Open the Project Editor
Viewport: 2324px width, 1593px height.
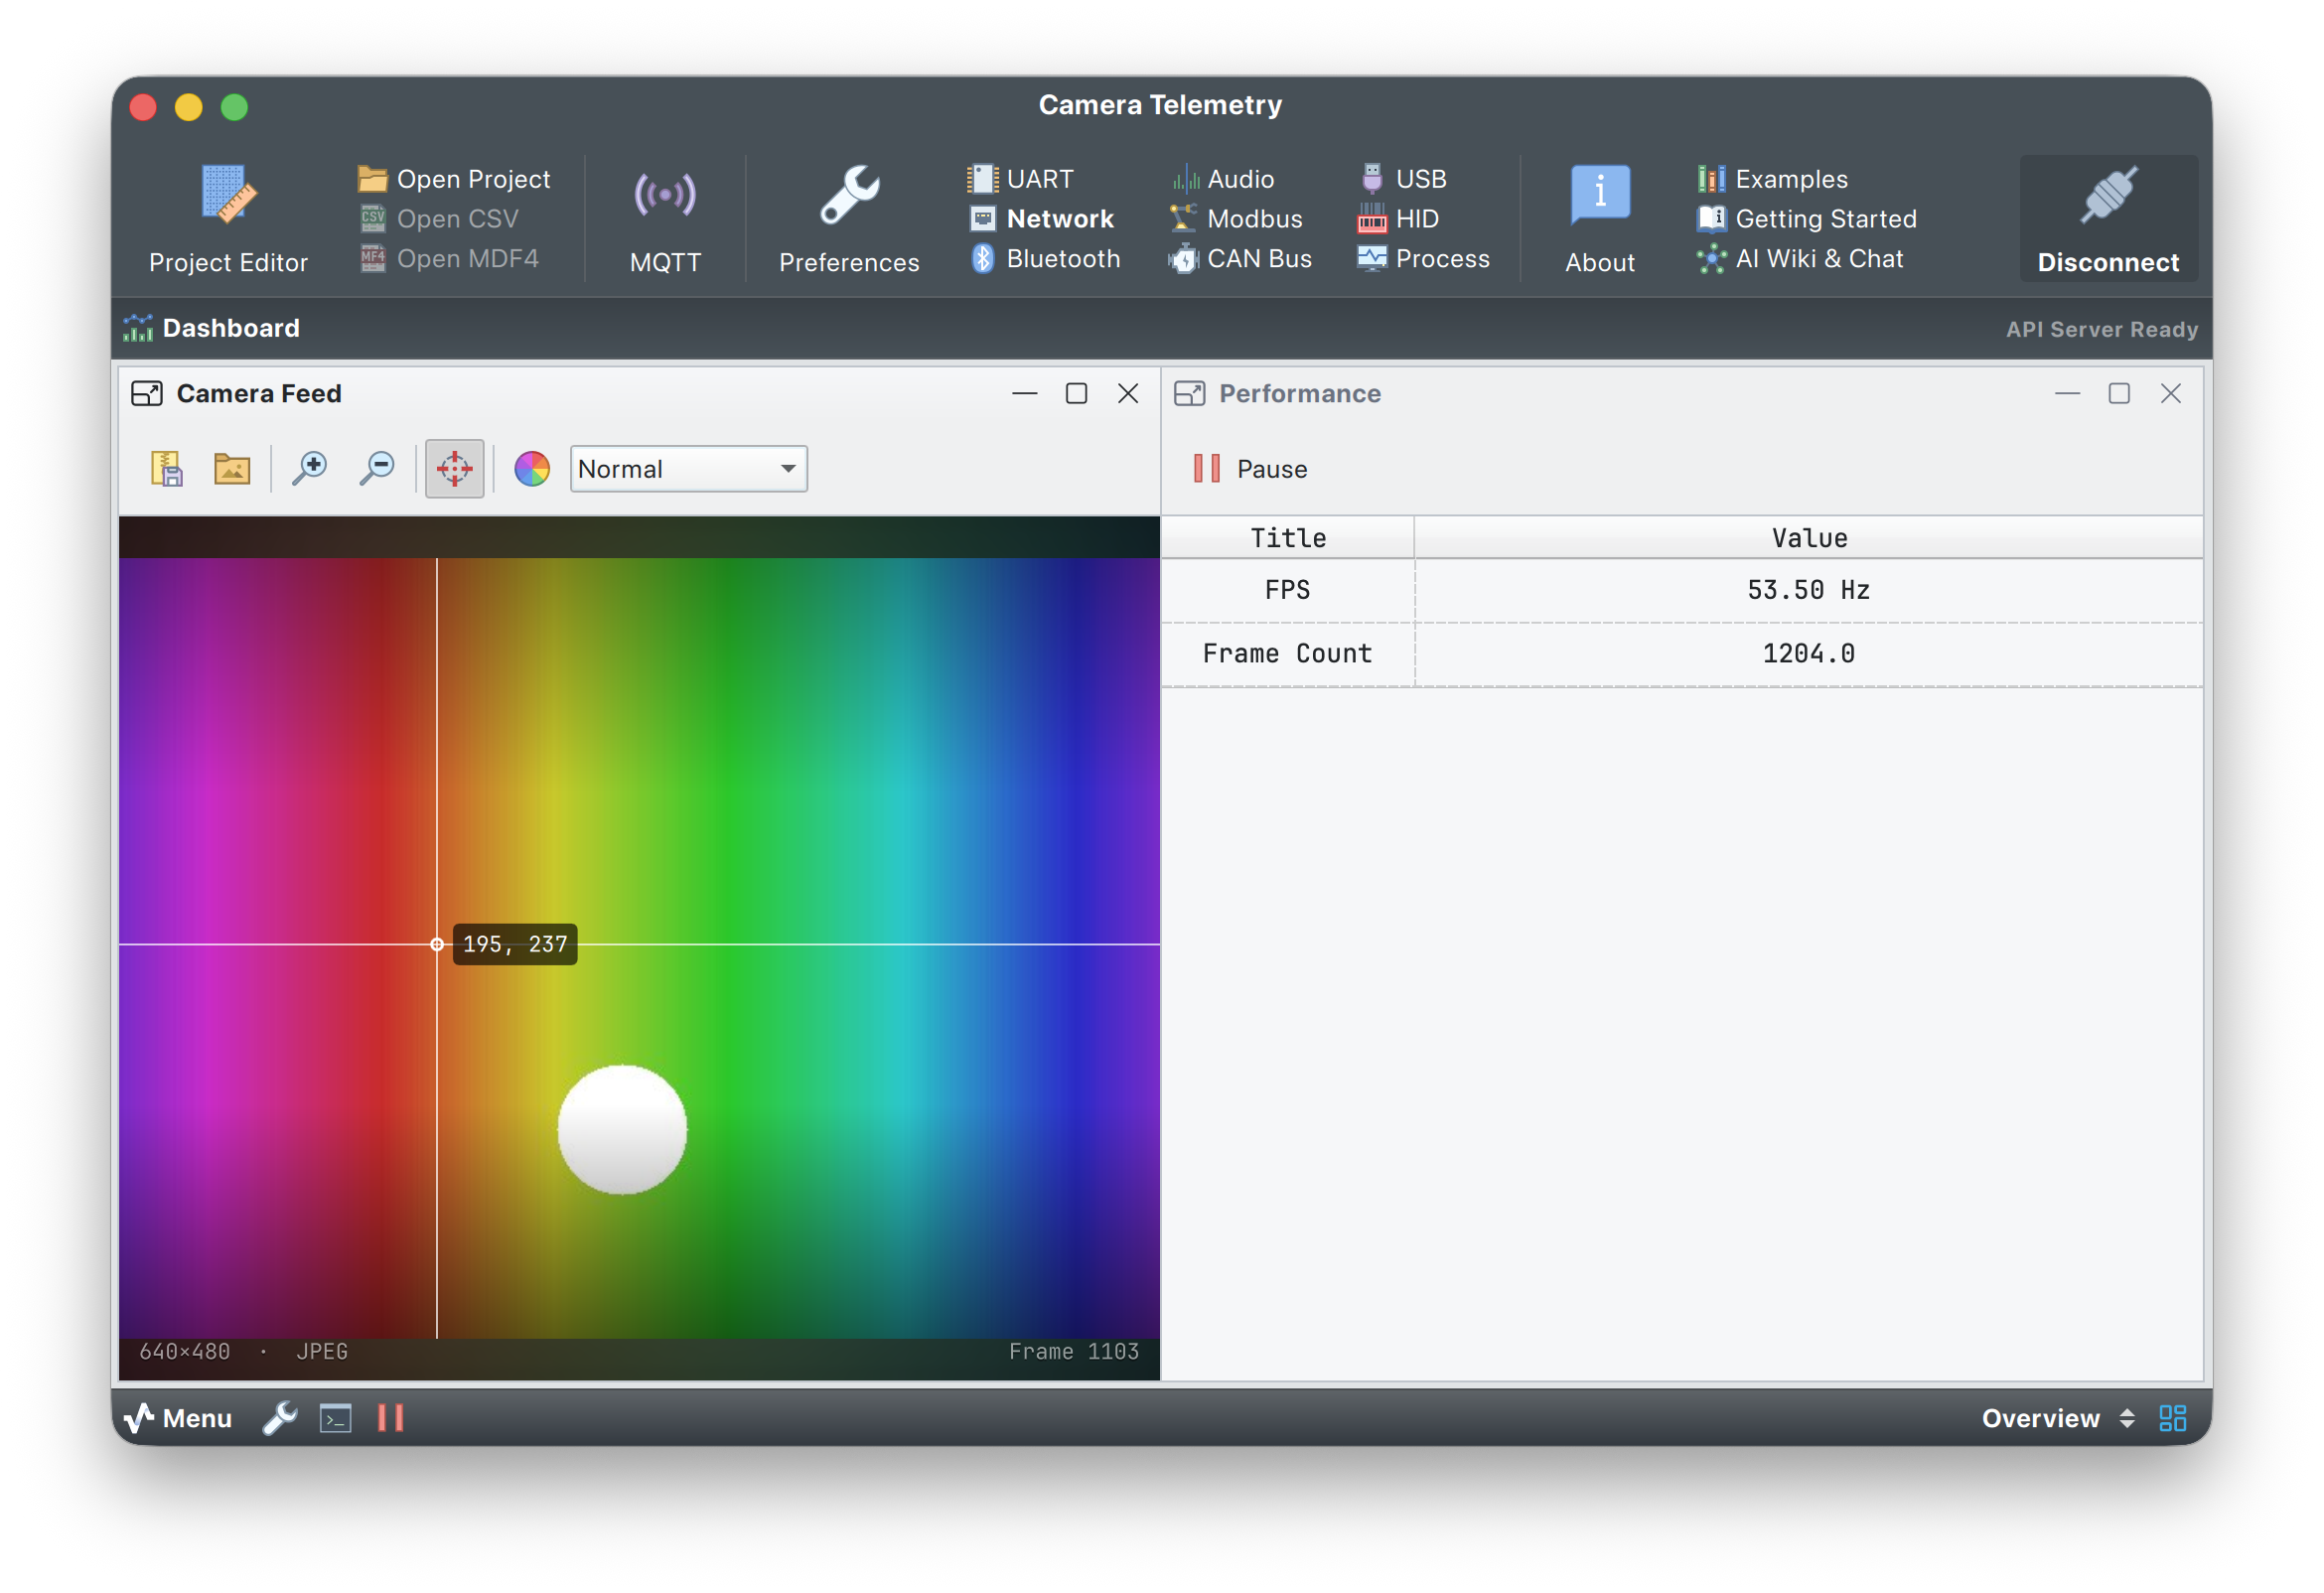point(228,218)
